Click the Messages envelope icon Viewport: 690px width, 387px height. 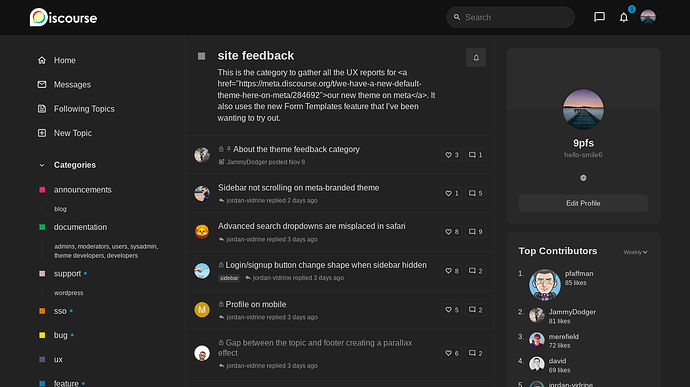[42, 85]
